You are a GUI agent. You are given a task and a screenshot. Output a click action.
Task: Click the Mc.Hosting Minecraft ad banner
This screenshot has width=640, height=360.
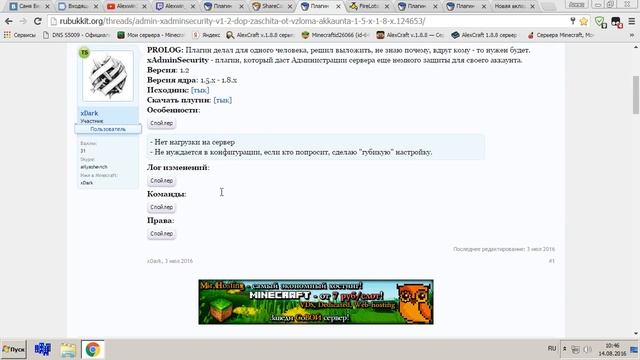coord(316,302)
